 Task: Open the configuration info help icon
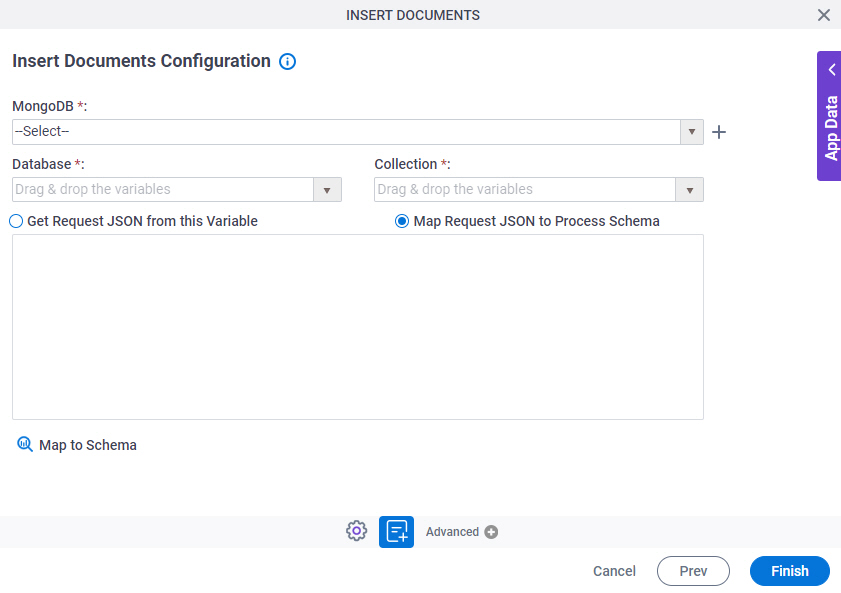tap(287, 62)
